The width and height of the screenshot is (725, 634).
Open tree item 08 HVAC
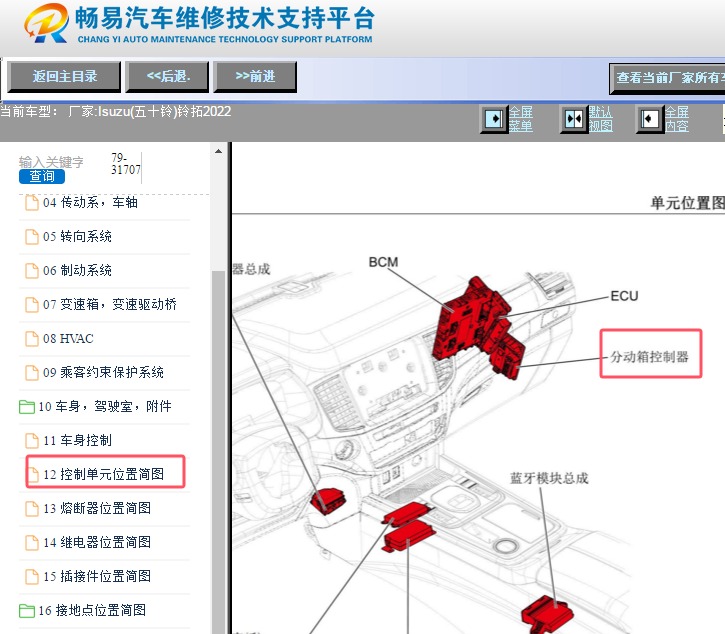pos(68,339)
